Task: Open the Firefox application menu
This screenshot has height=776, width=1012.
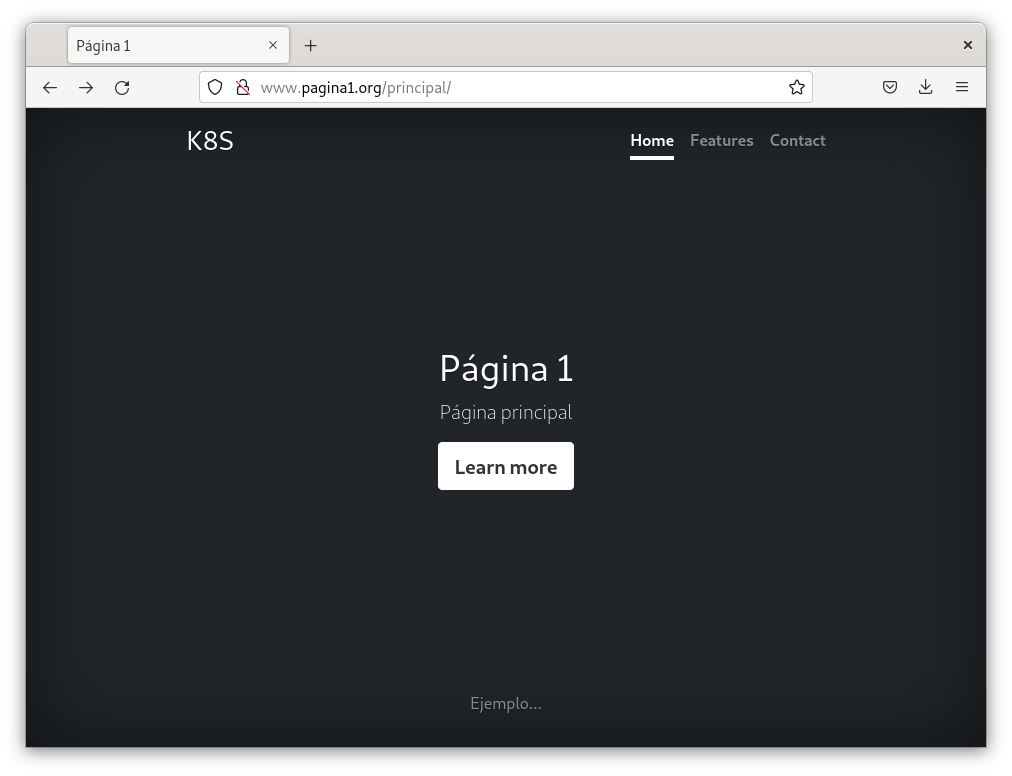Action: tap(962, 88)
